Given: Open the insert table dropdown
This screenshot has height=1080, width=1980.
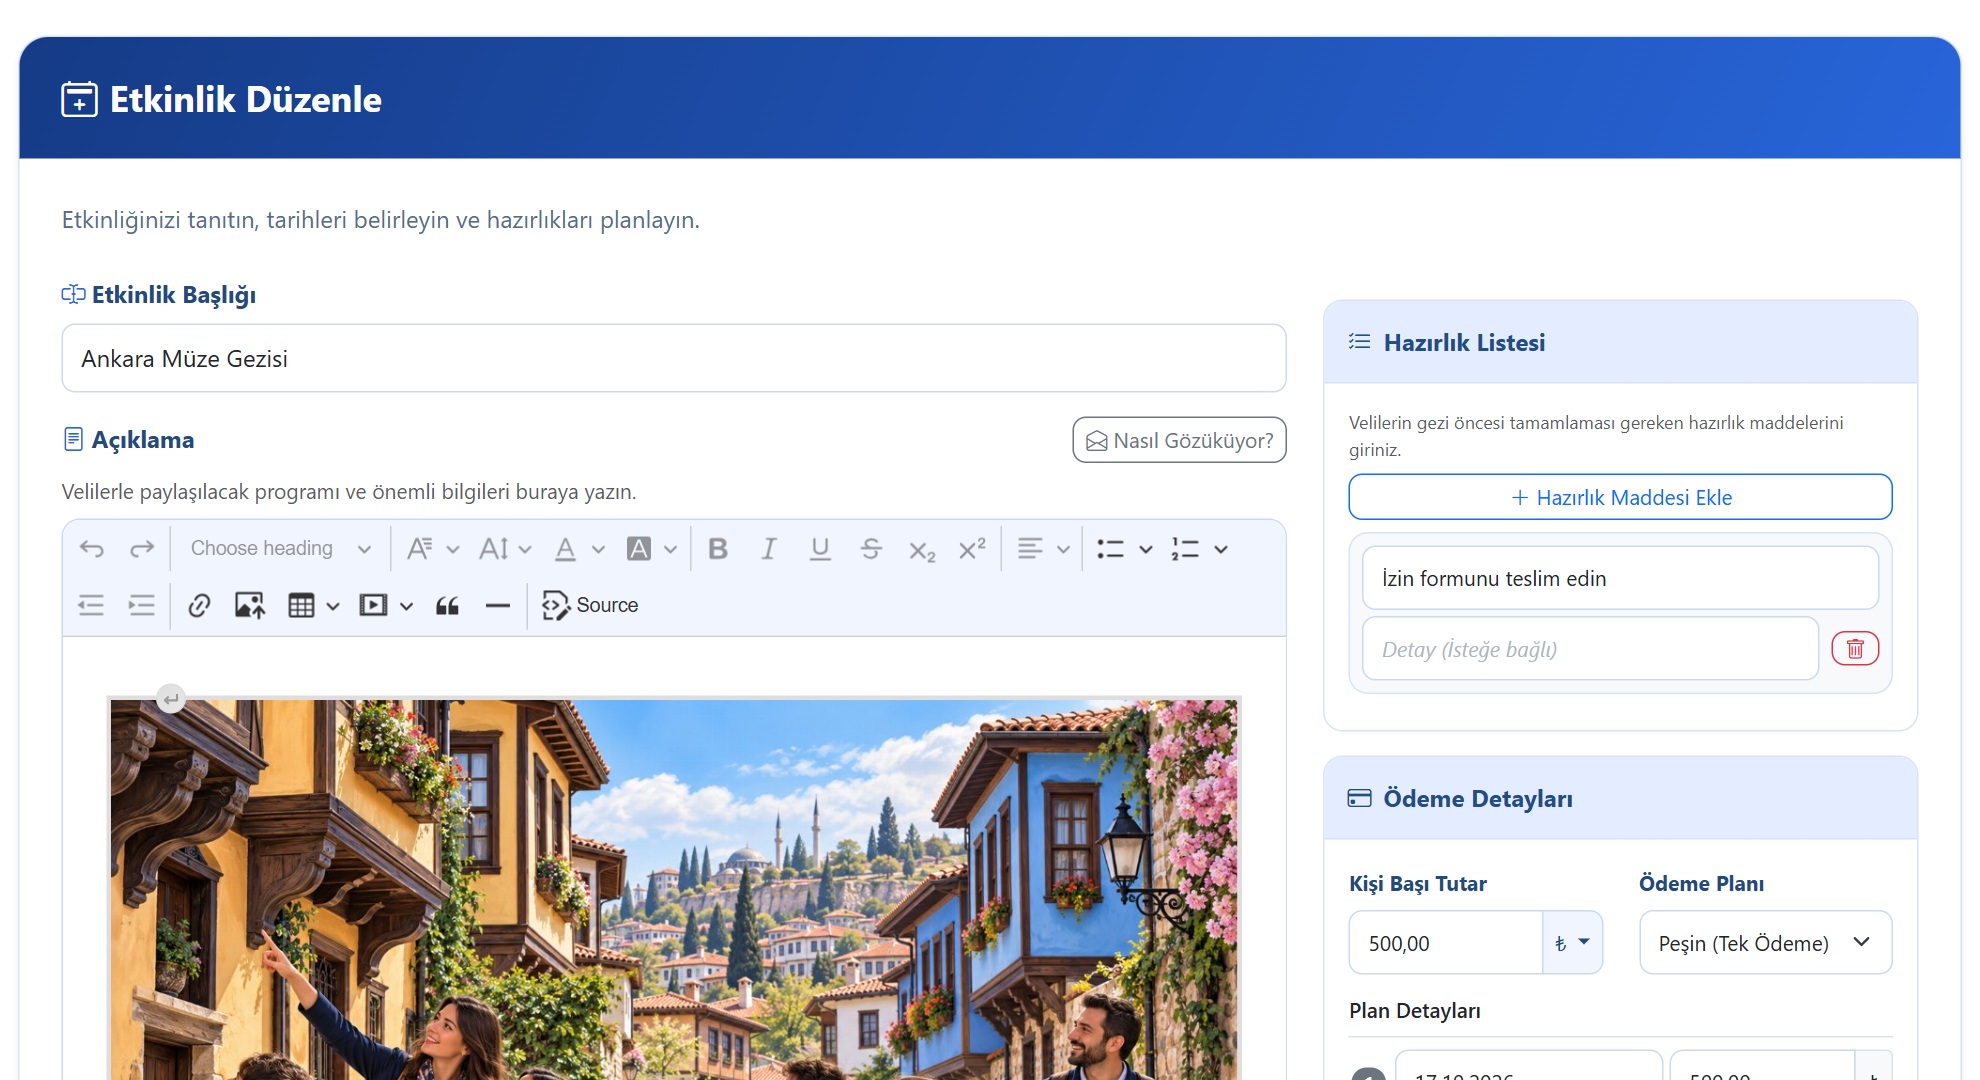Looking at the screenshot, I should pos(314,605).
